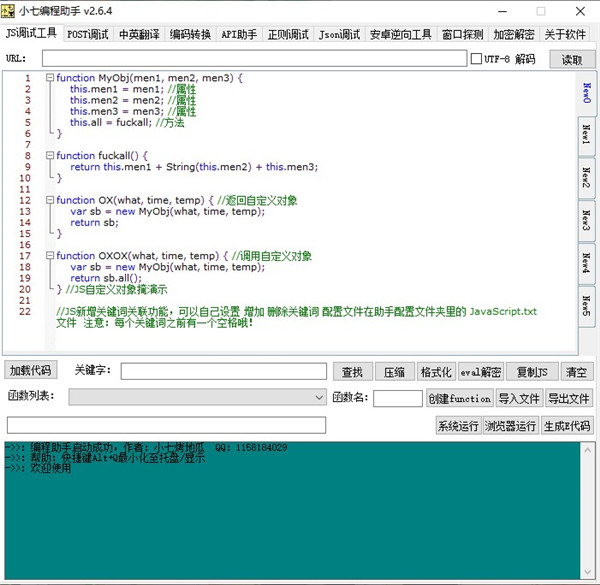
Task: Click the 函数名 input field
Action: pyautogui.click(x=398, y=398)
